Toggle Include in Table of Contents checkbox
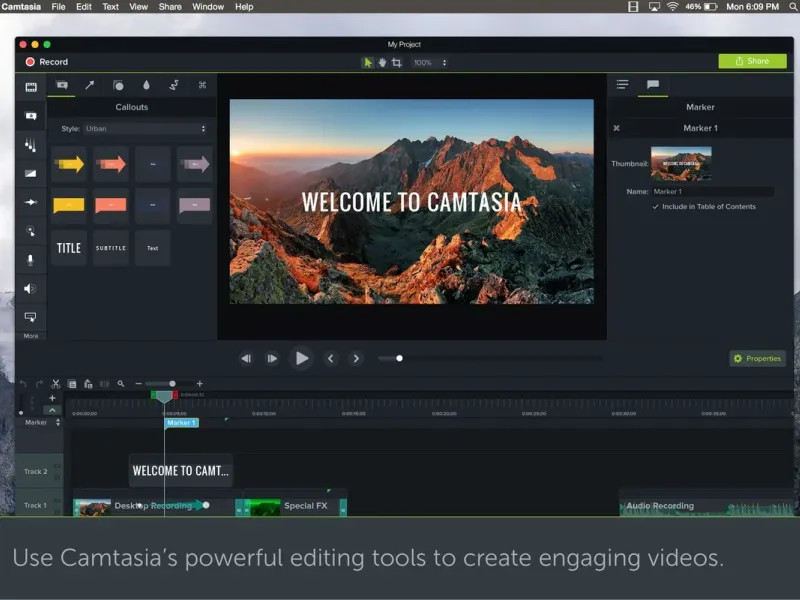Viewport: 800px width, 600px height. 656,207
